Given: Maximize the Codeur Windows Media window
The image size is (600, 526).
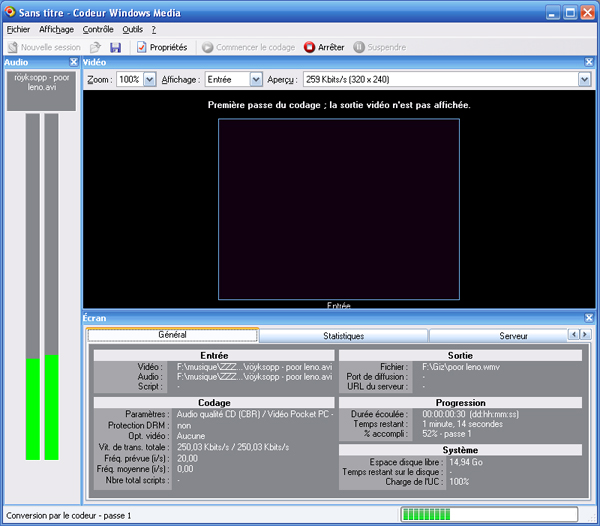Looking at the screenshot, I should (570, 13).
